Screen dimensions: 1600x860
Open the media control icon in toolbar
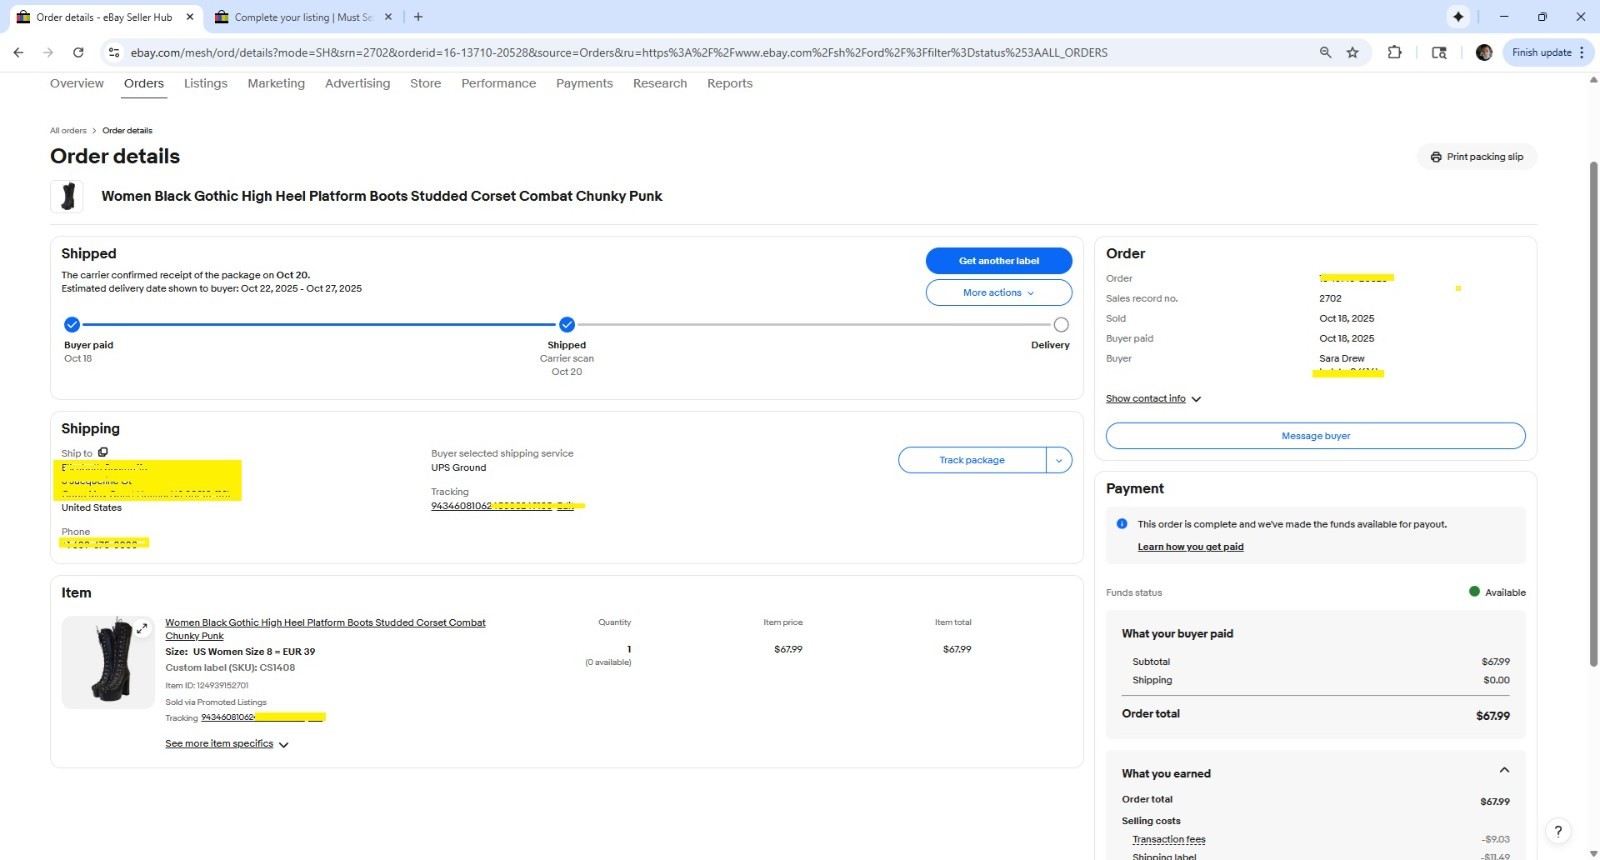click(x=1439, y=52)
